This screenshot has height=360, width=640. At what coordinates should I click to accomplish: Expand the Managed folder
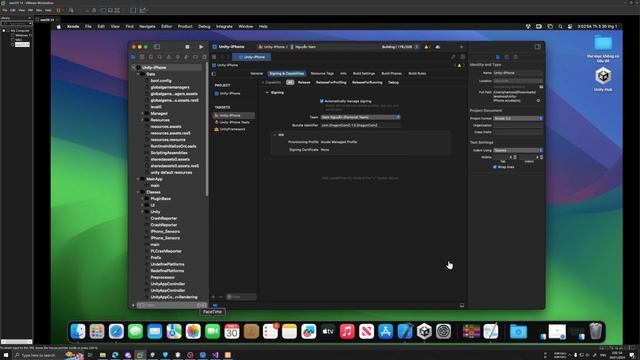tap(142, 113)
